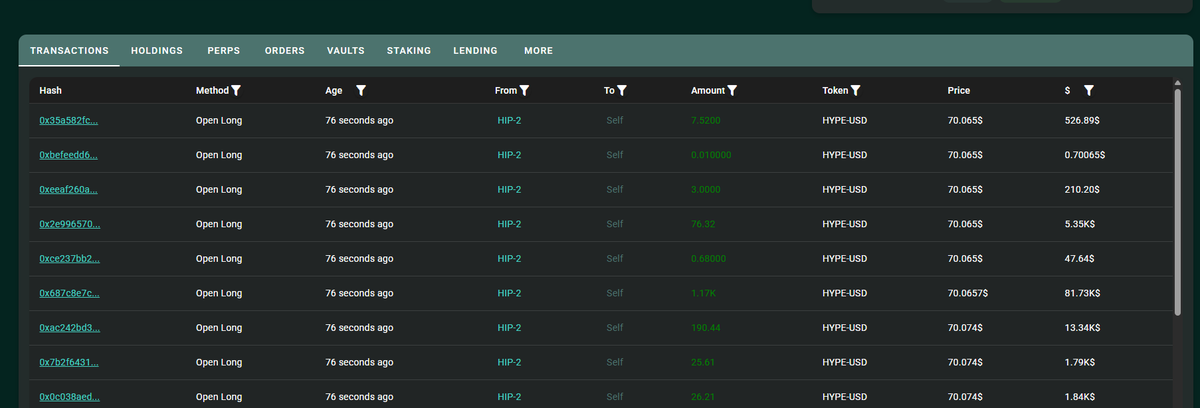This screenshot has width=1200, height=408.
Task: Click Open Long in the 0xeeaf260a row
Action: pos(219,189)
